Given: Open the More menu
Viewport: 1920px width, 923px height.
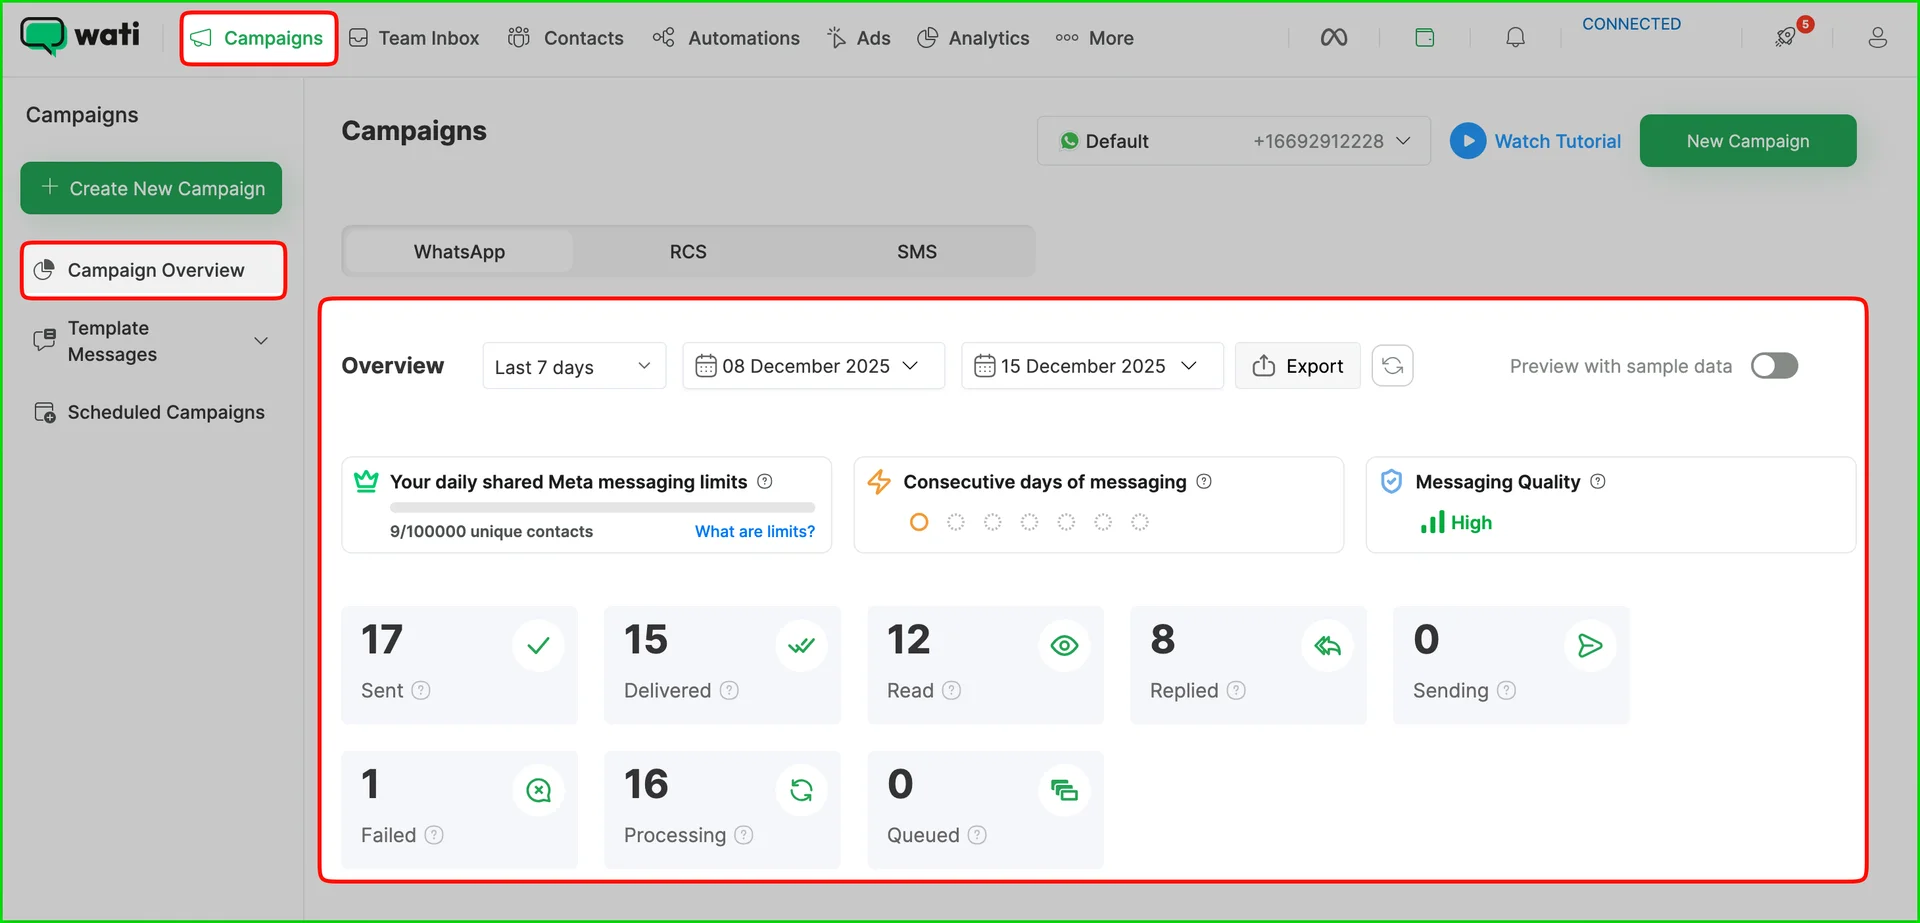Looking at the screenshot, I should click(x=1095, y=38).
